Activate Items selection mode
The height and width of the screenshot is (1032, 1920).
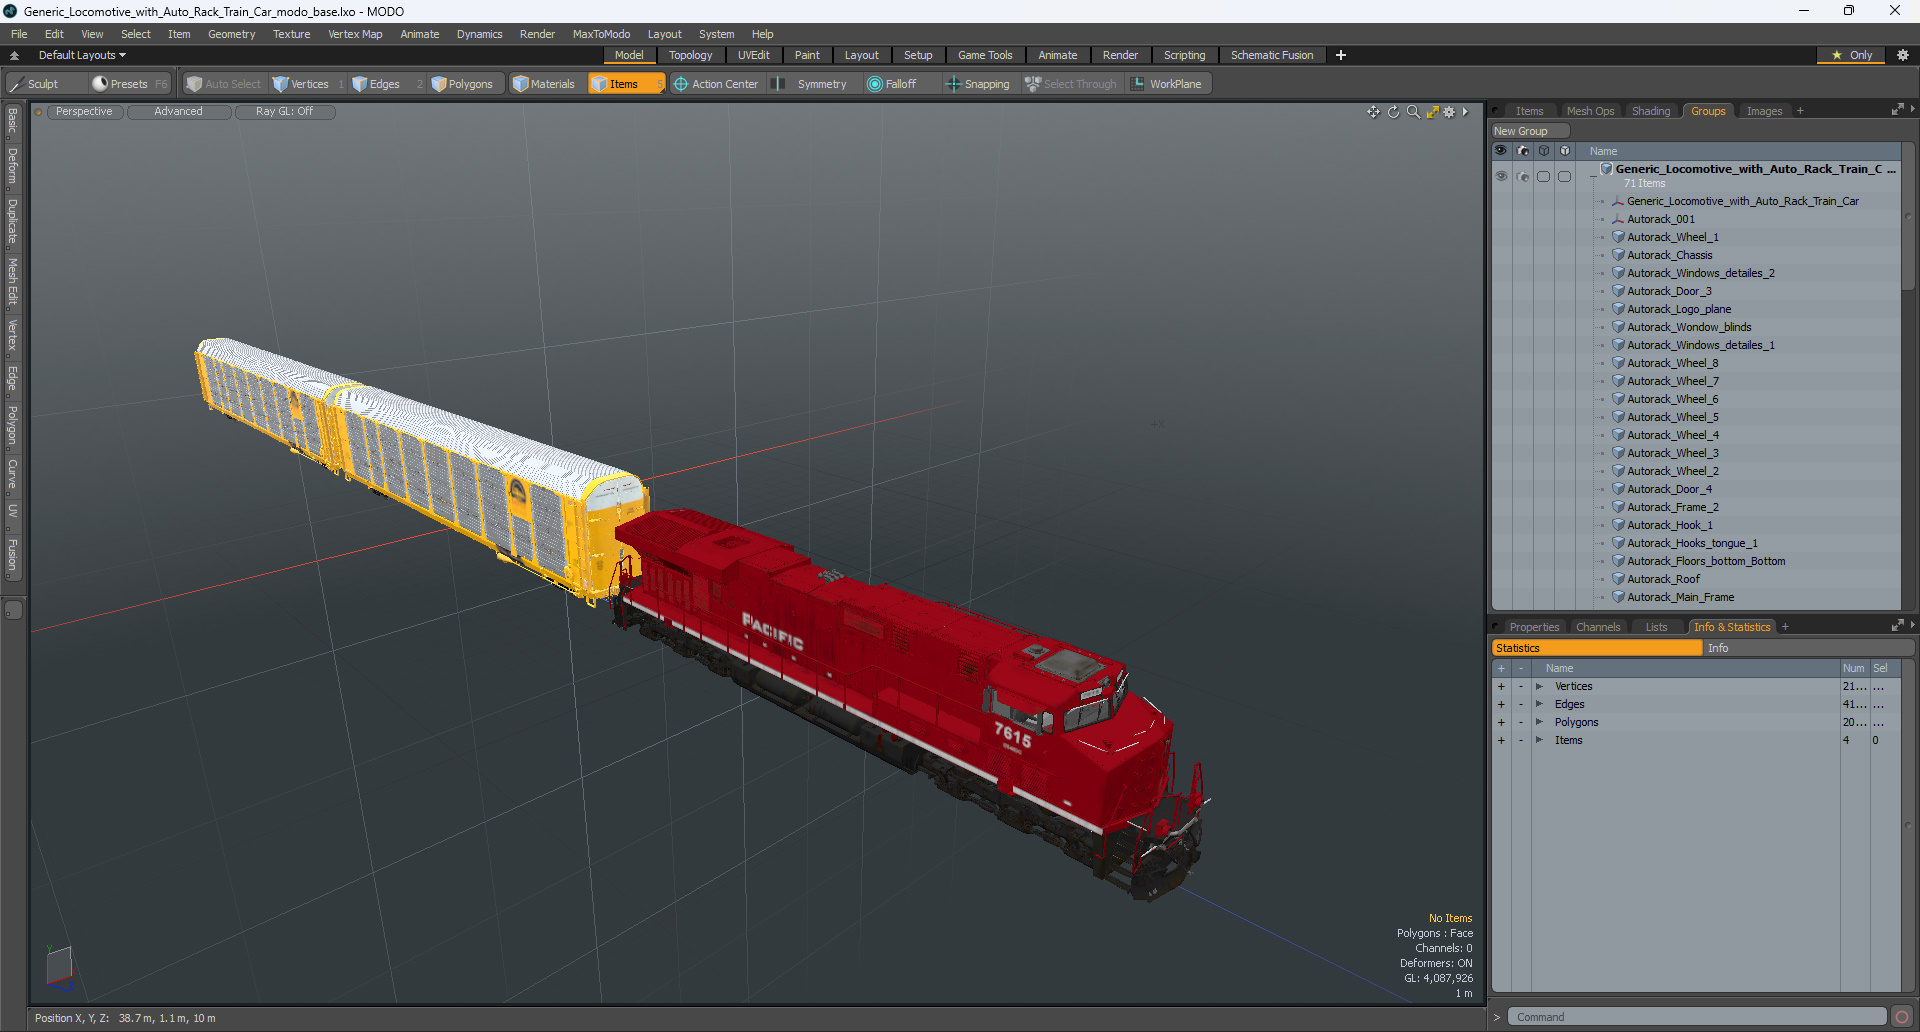tap(625, 84)
